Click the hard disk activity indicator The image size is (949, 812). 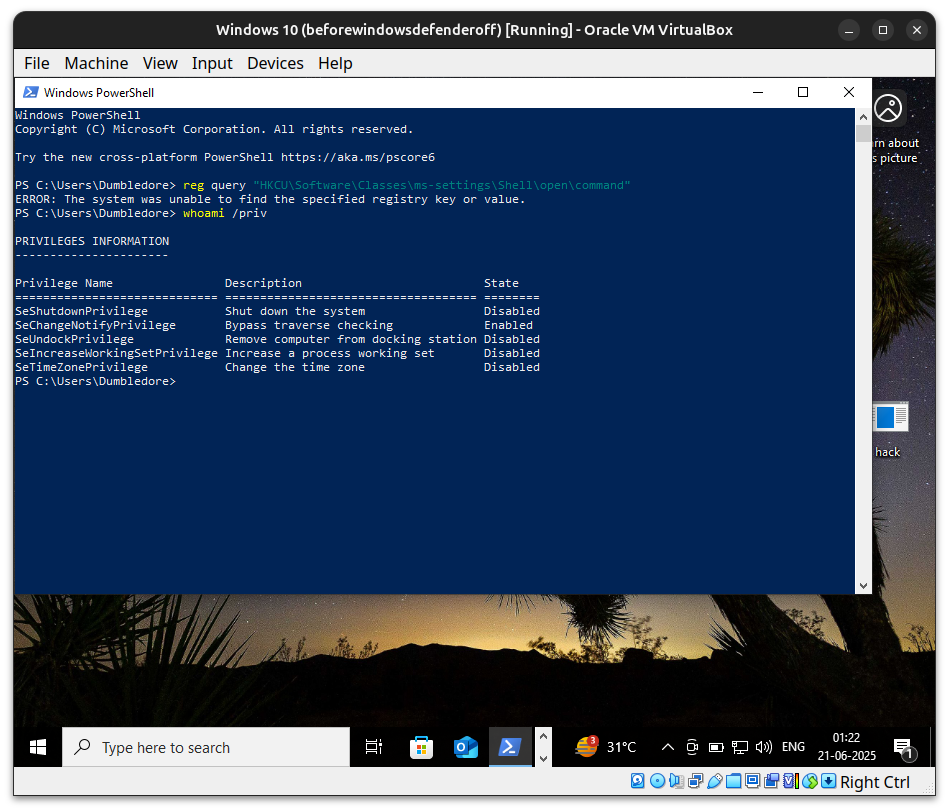pyautogui.click(x=637, y=781)
